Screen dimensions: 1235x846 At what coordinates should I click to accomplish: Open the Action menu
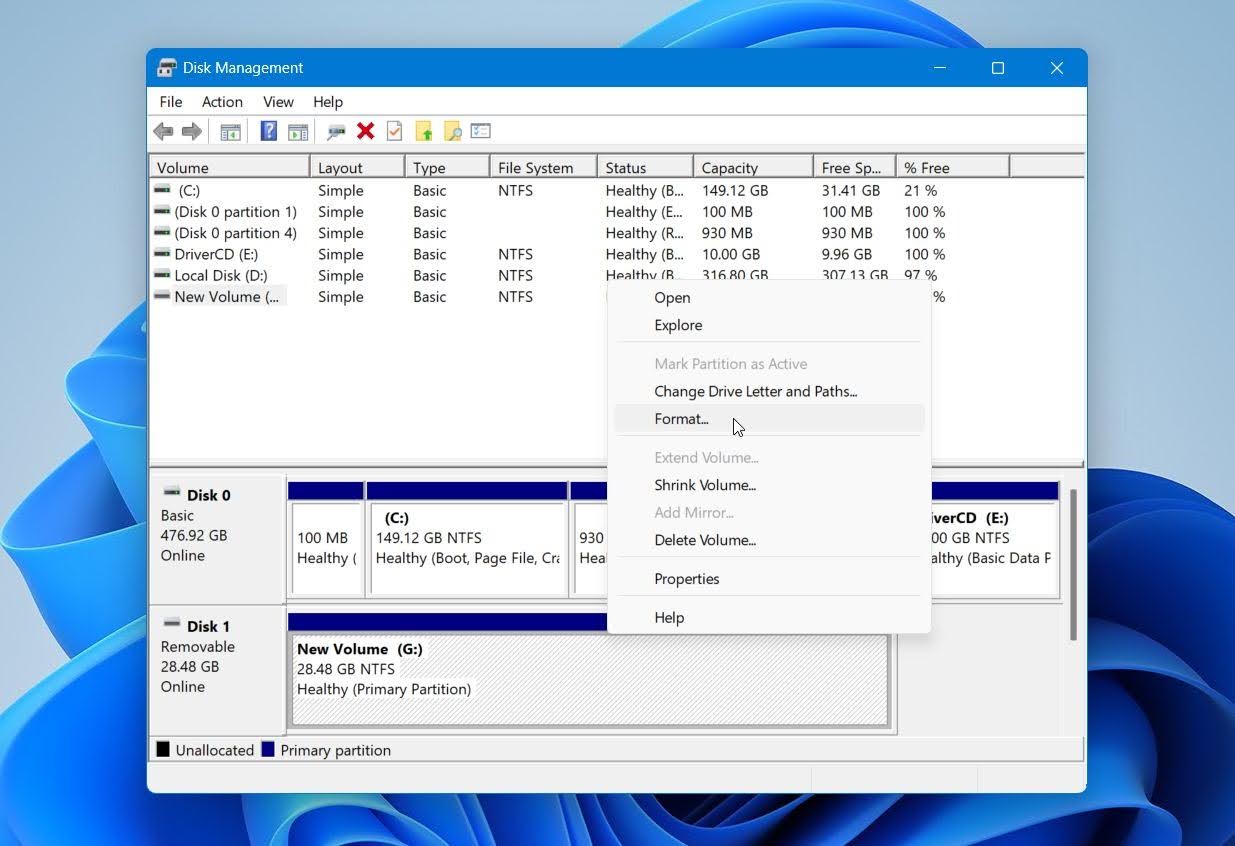tap(222, 102)
